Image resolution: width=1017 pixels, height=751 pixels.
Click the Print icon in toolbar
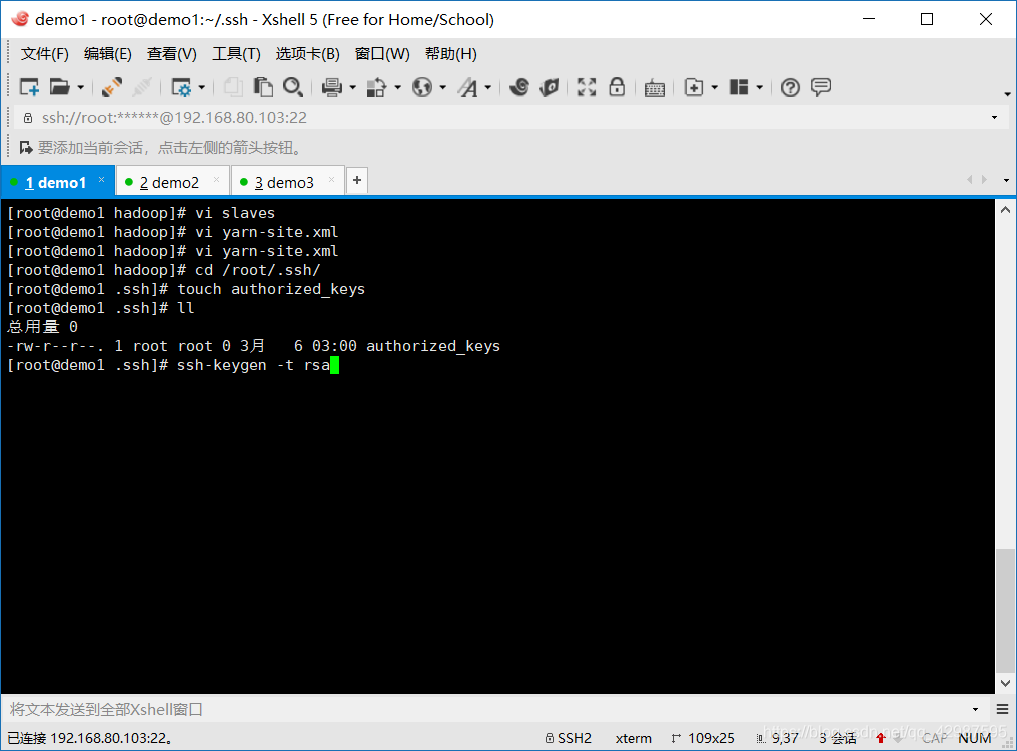pyautogui.click(x=332, y=87)
